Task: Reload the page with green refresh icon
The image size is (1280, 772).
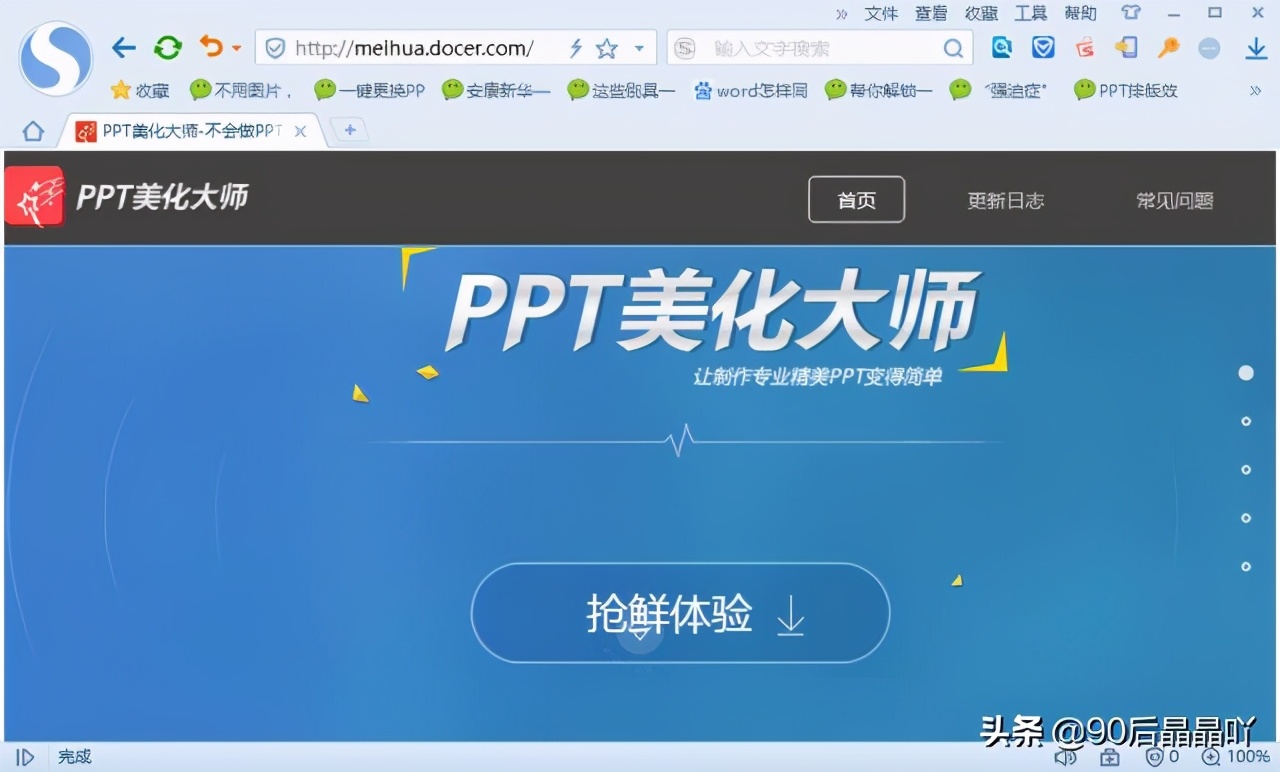Action: point(167,47)
